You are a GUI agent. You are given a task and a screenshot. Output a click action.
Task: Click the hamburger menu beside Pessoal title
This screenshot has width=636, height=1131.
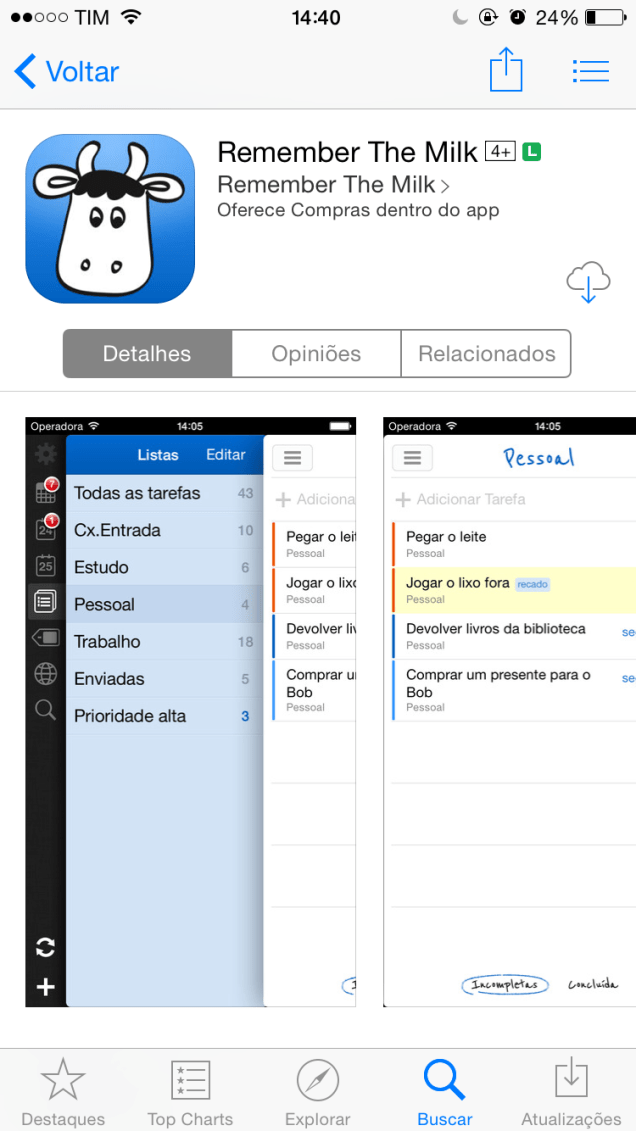[412, 457]
